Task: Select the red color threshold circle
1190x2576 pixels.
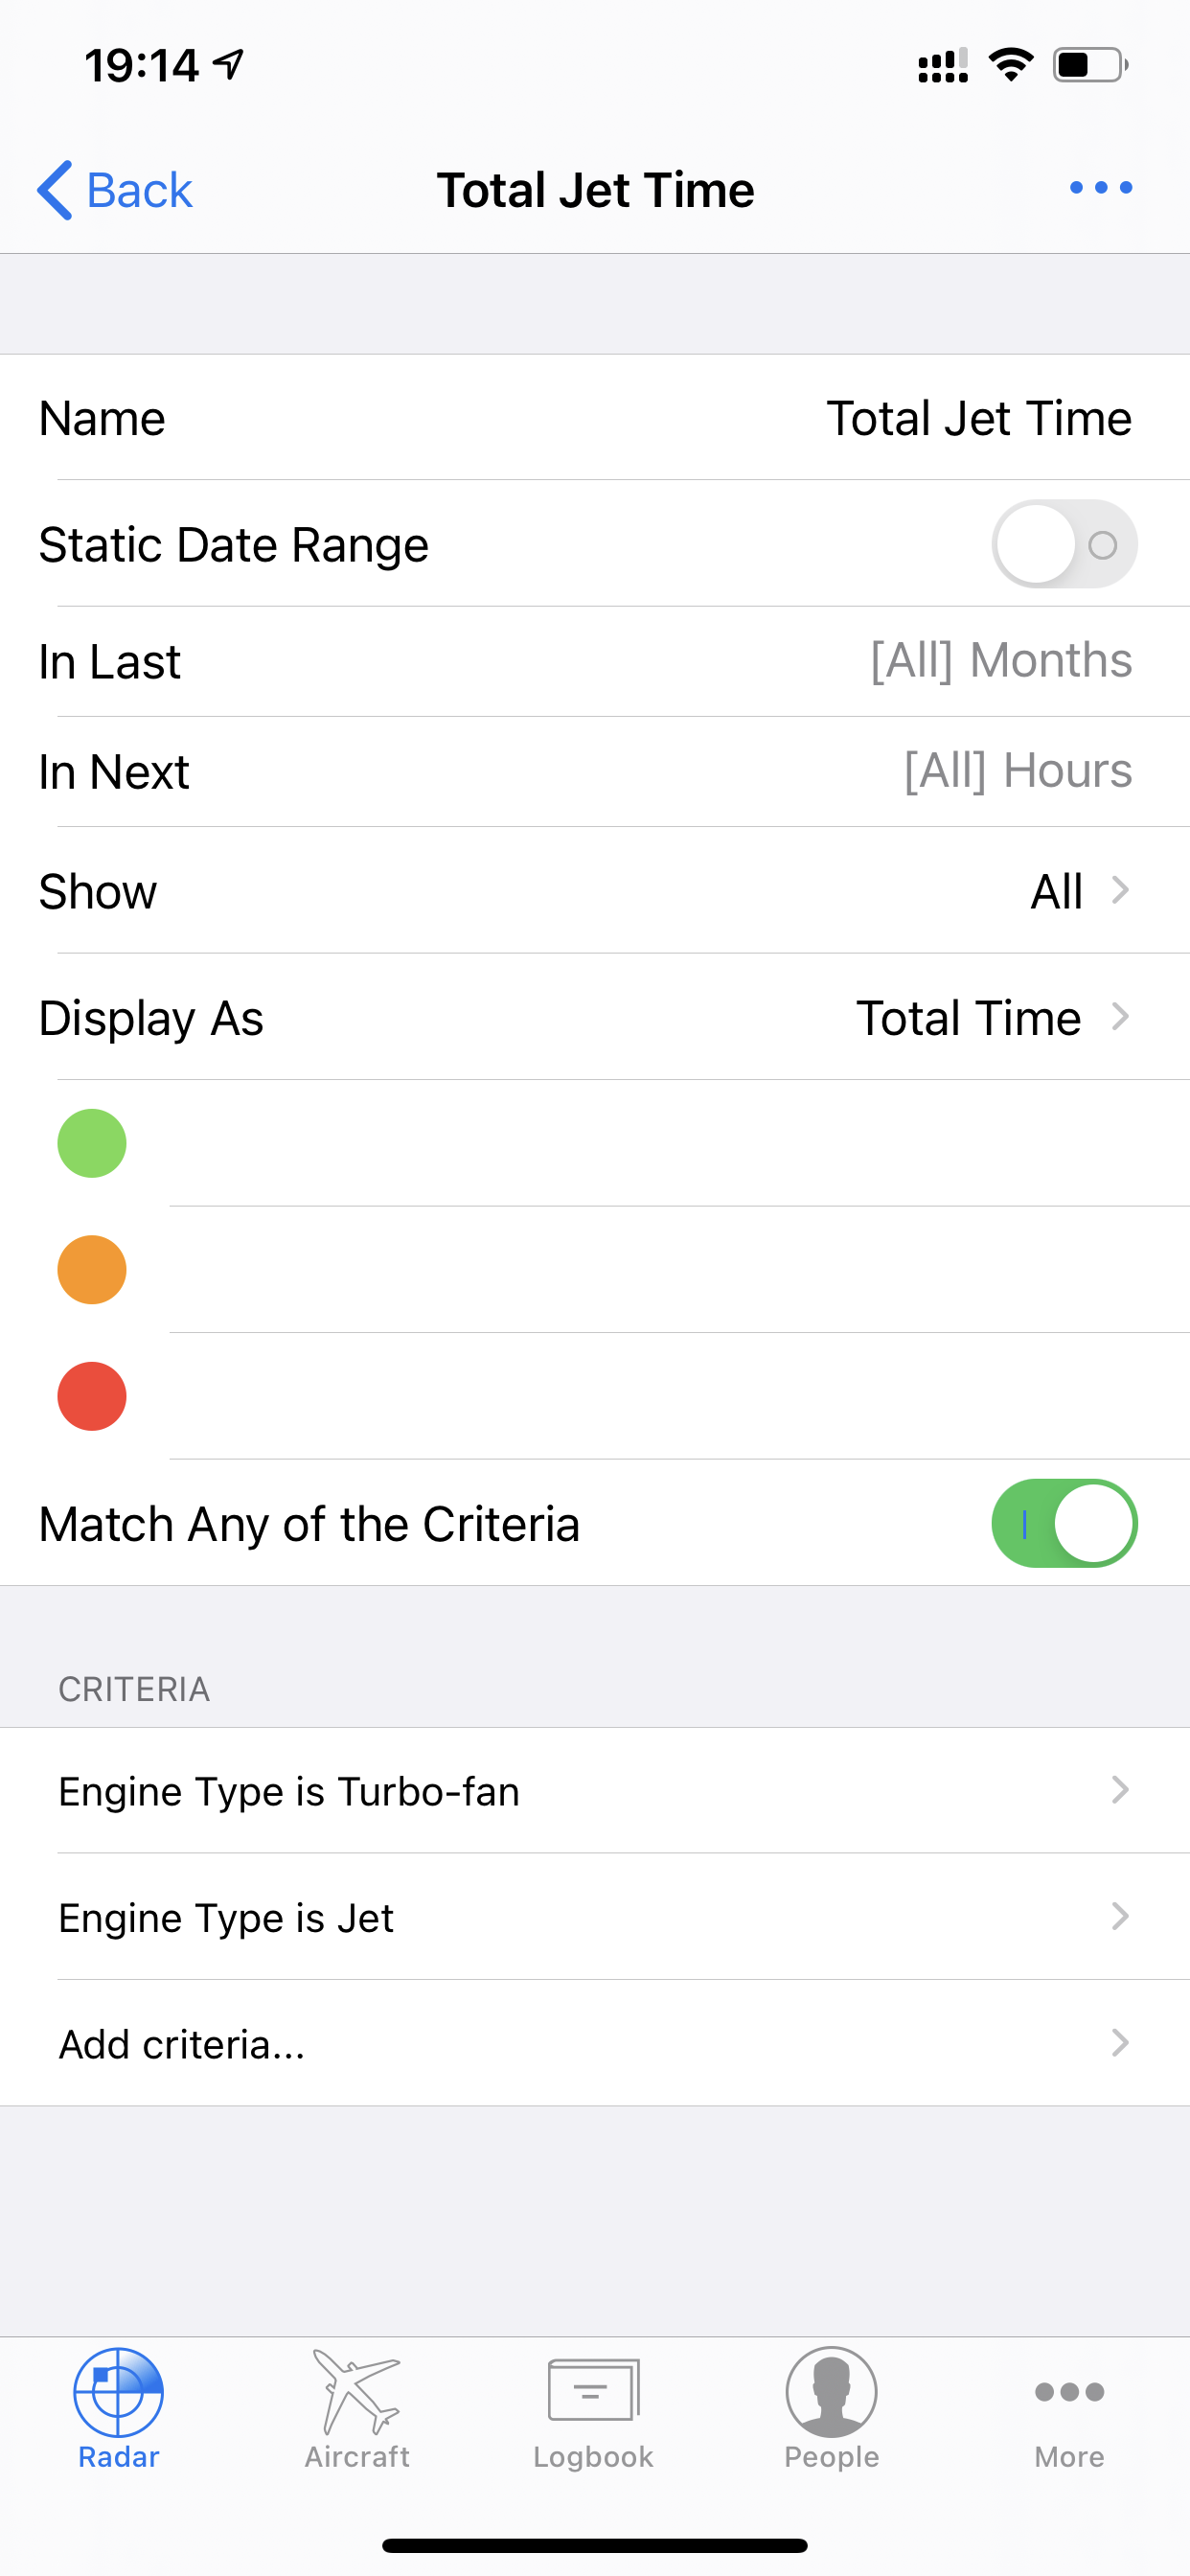Action: tap(92, 1396)
